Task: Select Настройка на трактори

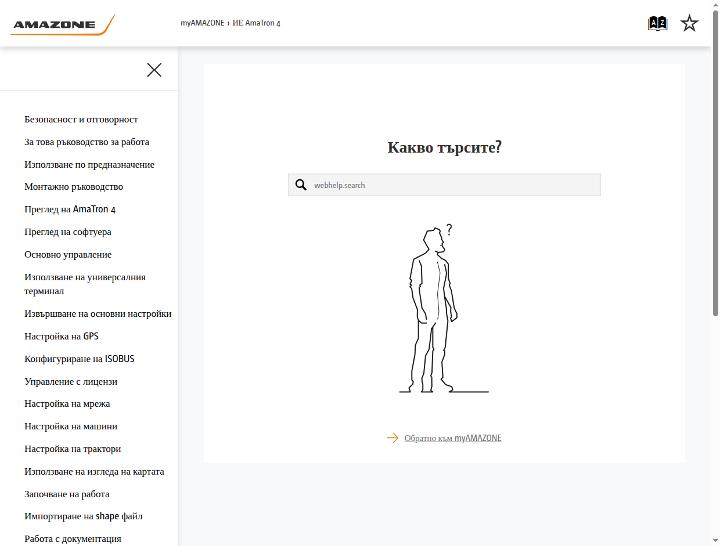Action: pyautogui.click(x=73, y=449)
